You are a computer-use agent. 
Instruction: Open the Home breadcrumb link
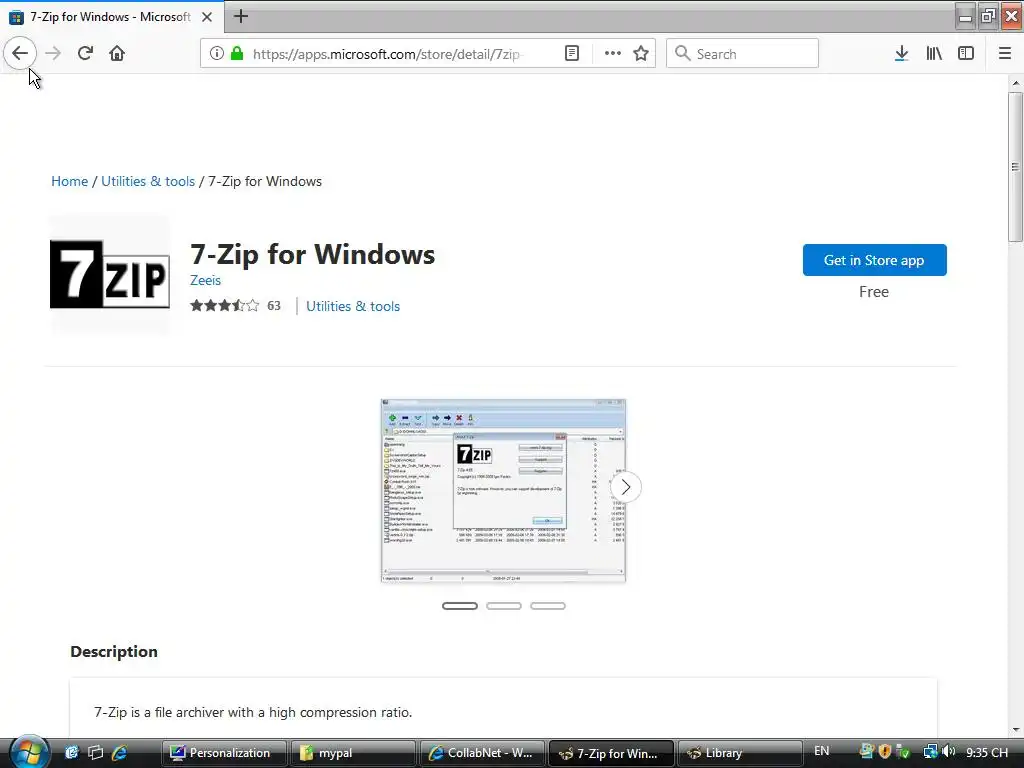tap(69, 181)
